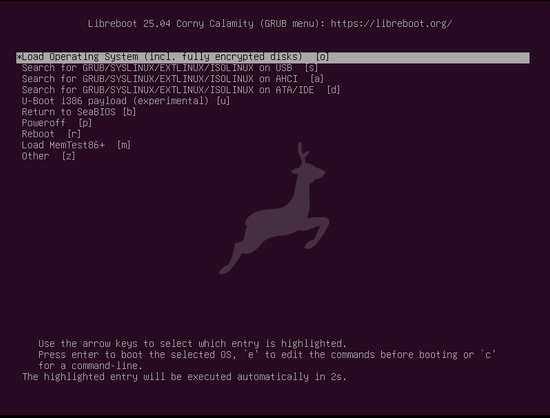Select U-Boot i386 payload (experimental) entry
The height and width of the screenshot is (418, 550).
click(126, 101)
